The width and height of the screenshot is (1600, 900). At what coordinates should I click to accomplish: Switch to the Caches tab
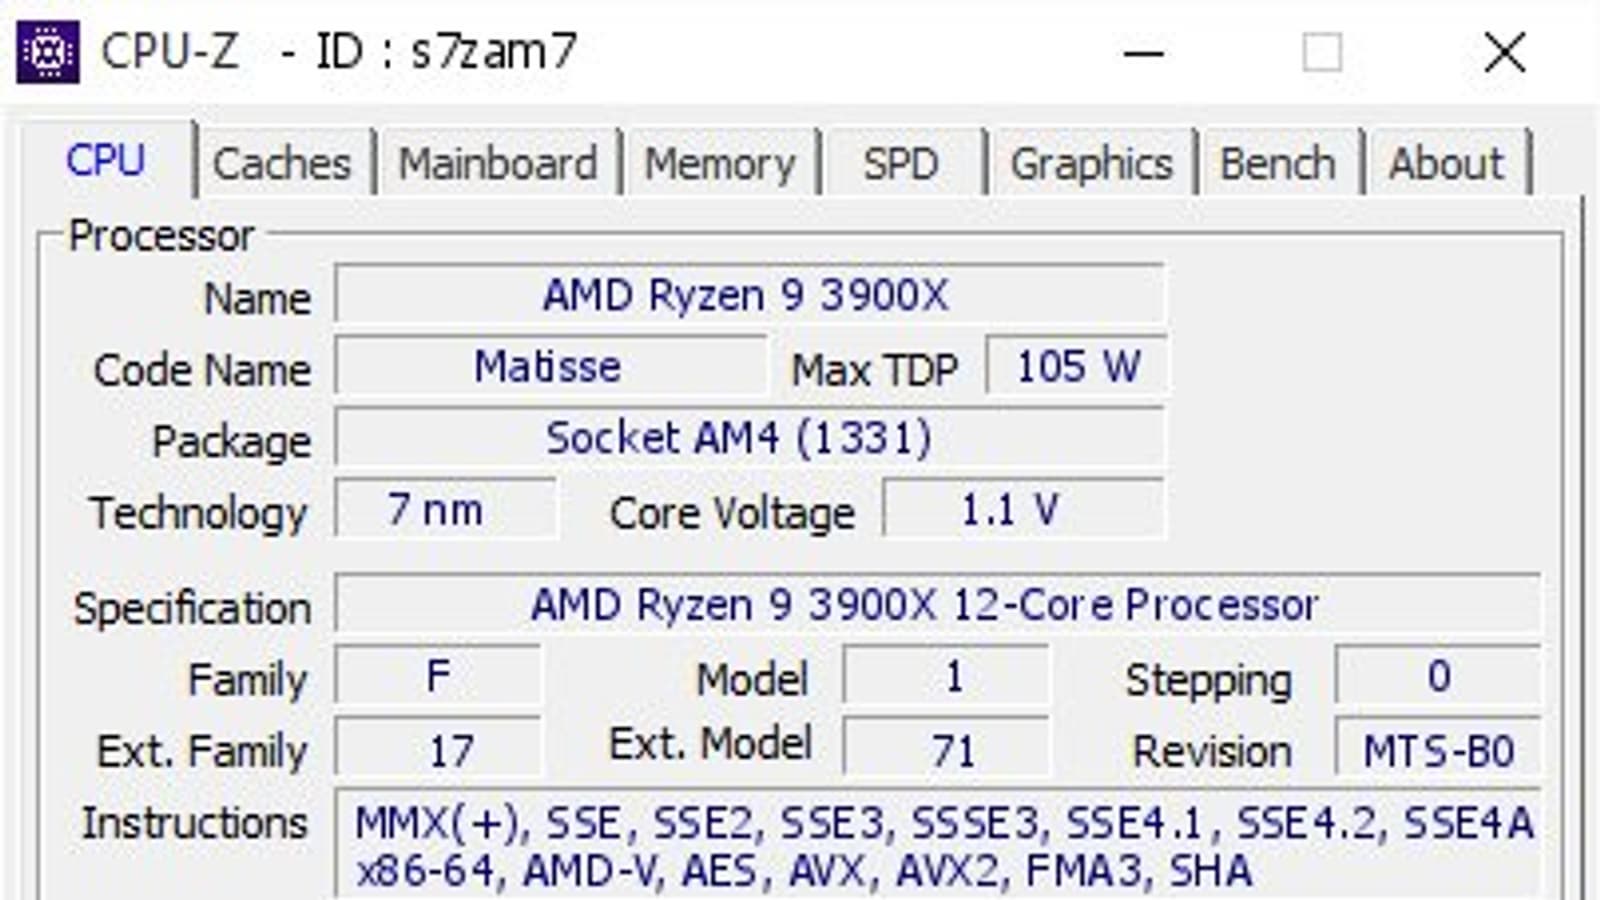pos(282,163)
